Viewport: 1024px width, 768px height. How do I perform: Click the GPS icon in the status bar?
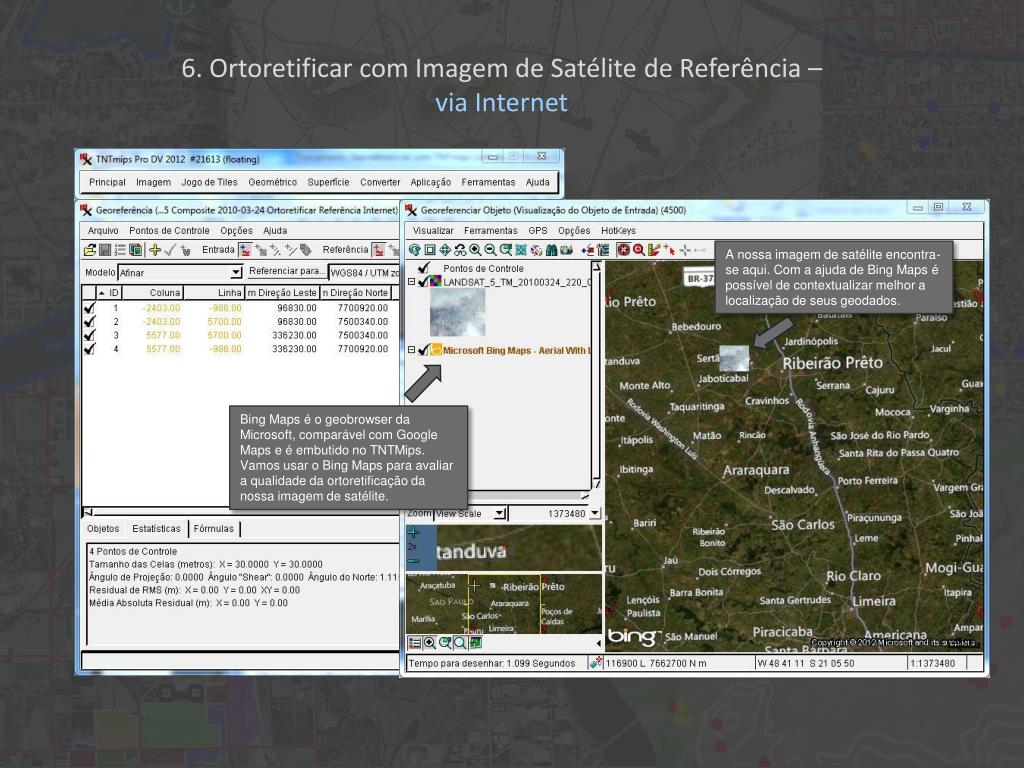click(595, 662)
